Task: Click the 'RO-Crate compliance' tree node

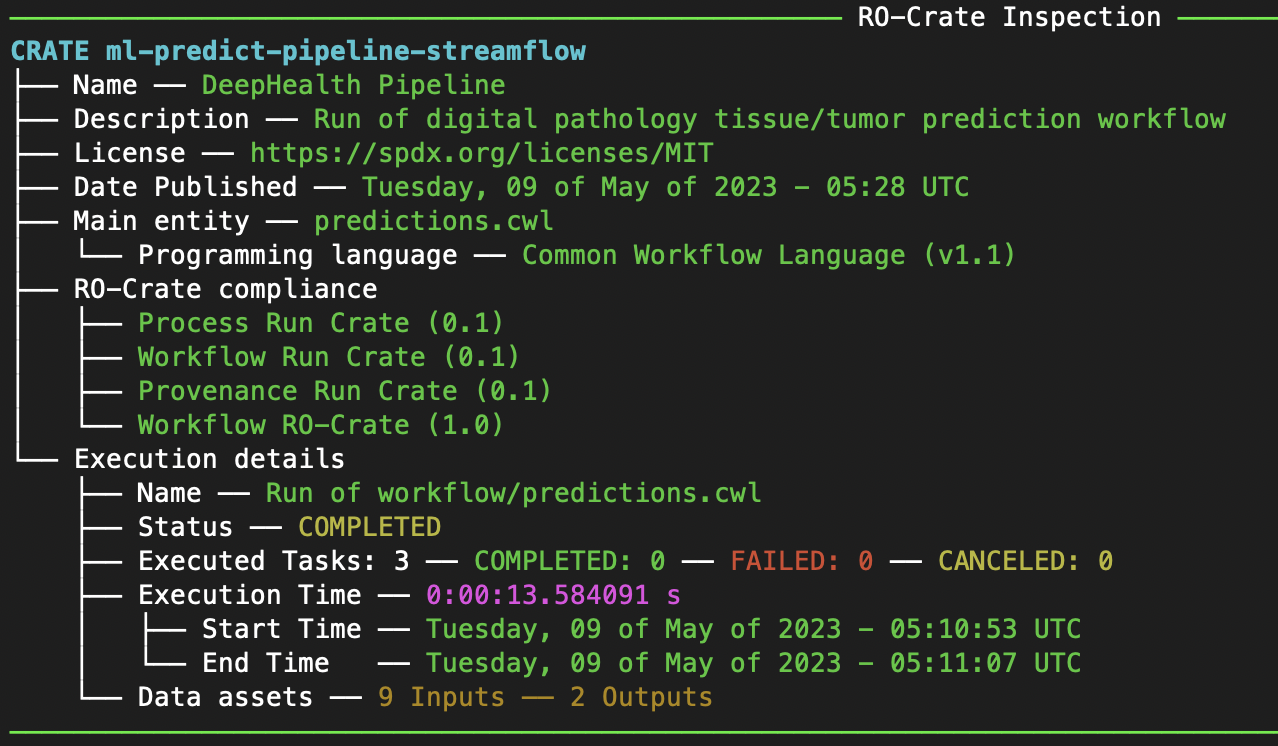Action: (226, 289)
